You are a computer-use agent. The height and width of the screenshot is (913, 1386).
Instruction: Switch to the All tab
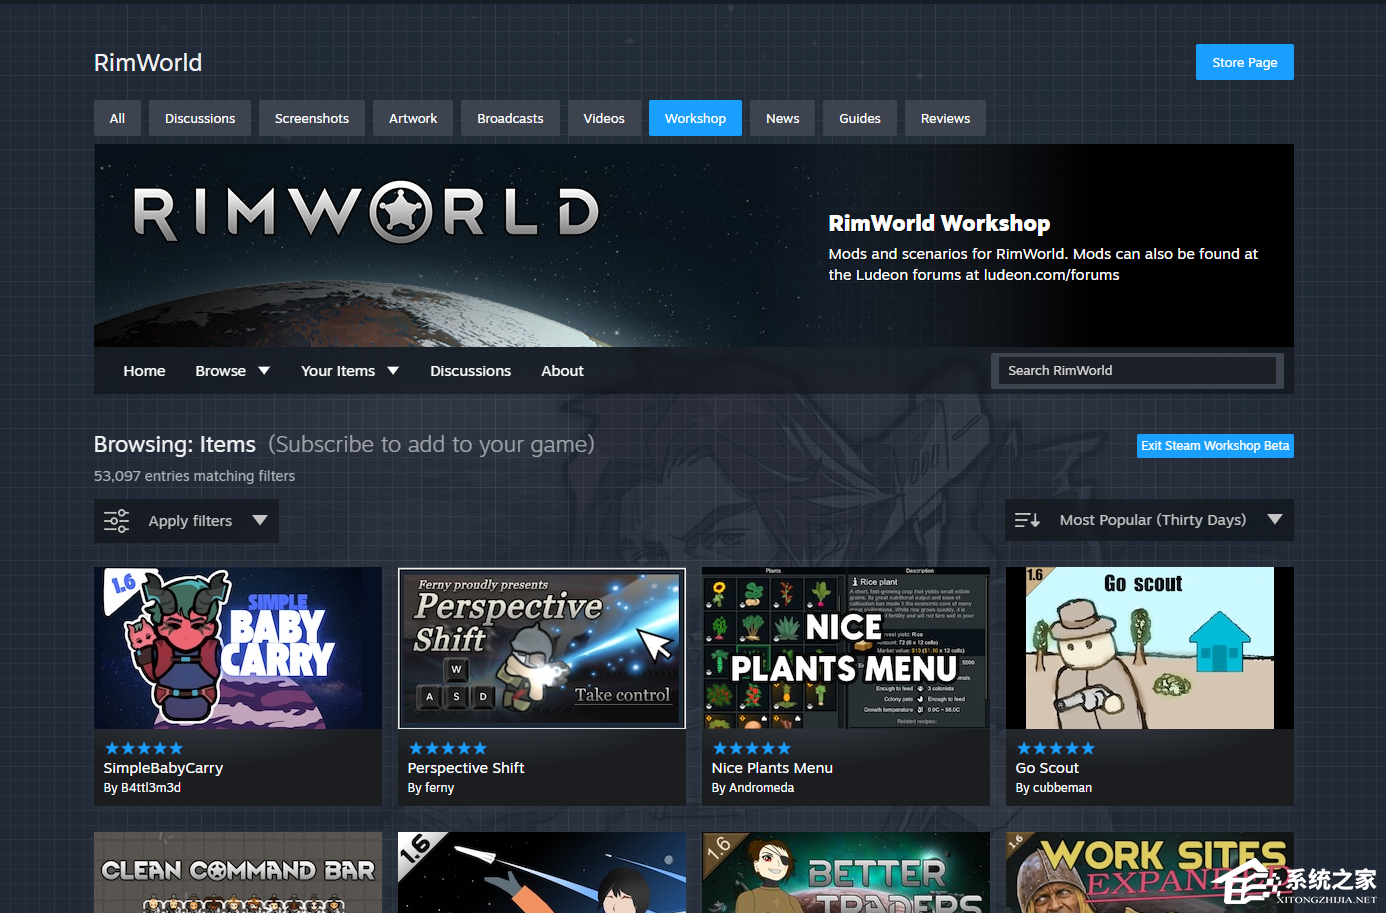pos(117,118)
